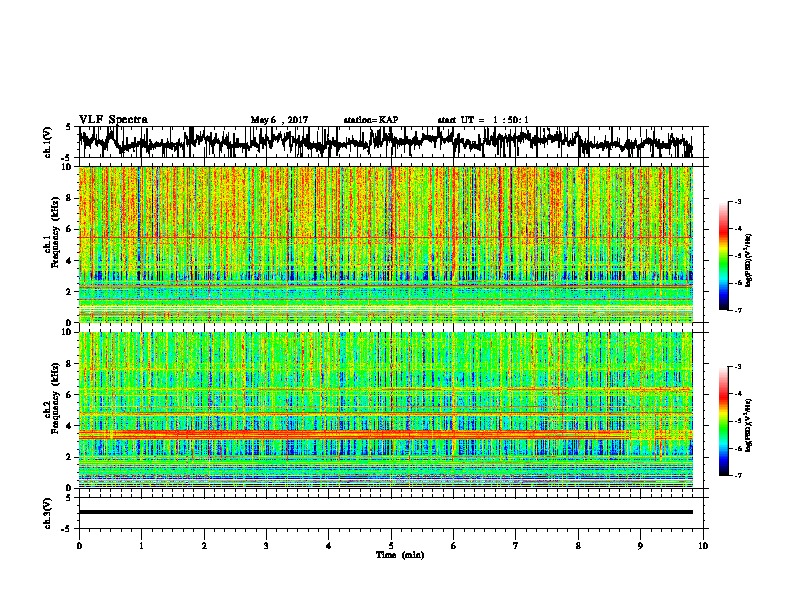
Task: Click the "ch.3(V)" axis label
Action: point(48,513)
